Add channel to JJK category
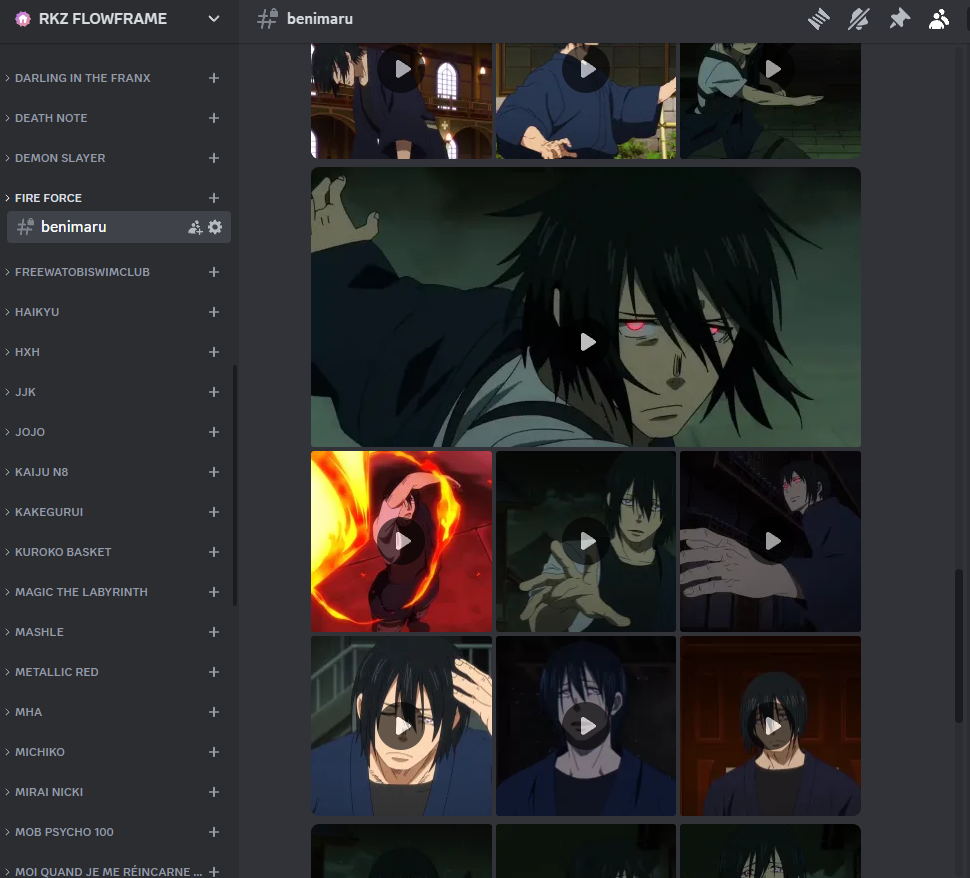 click(214, 392)
